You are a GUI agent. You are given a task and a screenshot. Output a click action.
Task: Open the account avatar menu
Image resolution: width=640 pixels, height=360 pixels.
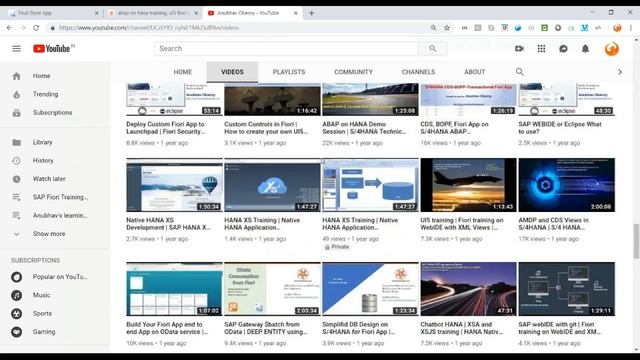[611, 49]
